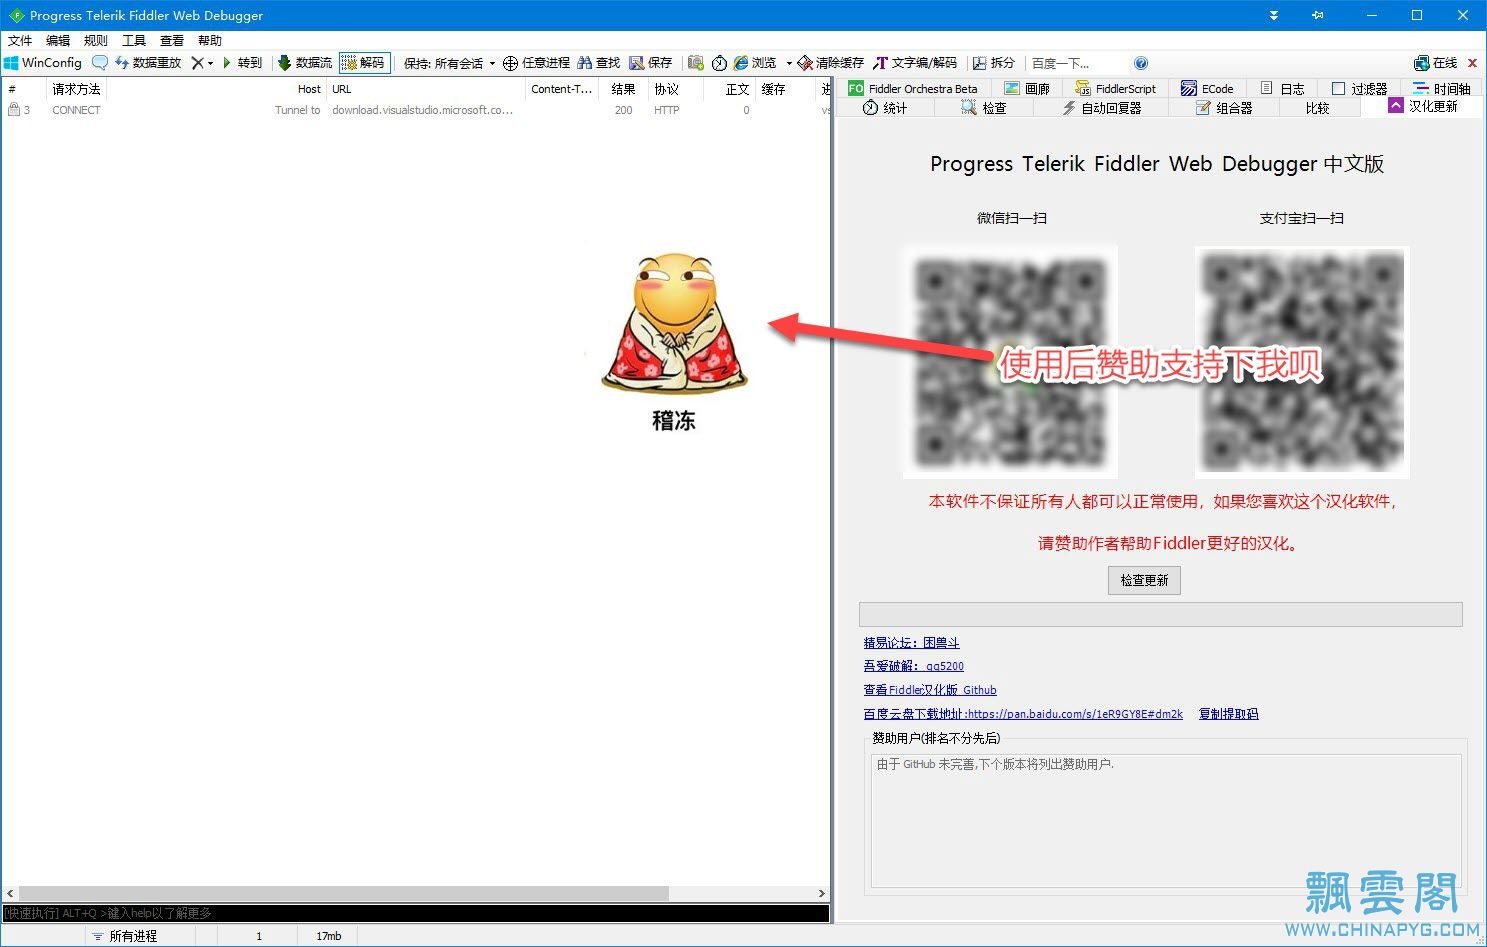
Task: Switch to the 时间轴 timeline tab
Action: [1442, 88]
